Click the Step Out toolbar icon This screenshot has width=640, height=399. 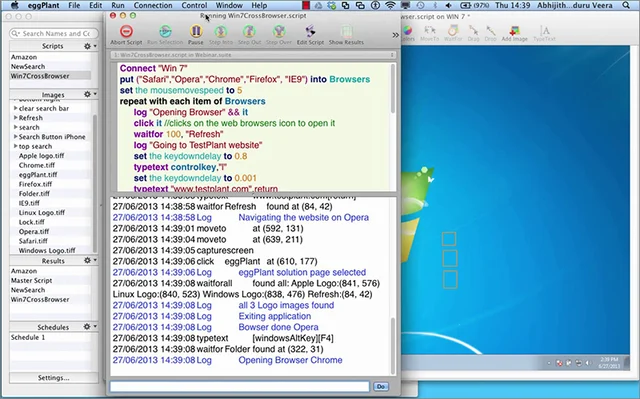(249, 31)
